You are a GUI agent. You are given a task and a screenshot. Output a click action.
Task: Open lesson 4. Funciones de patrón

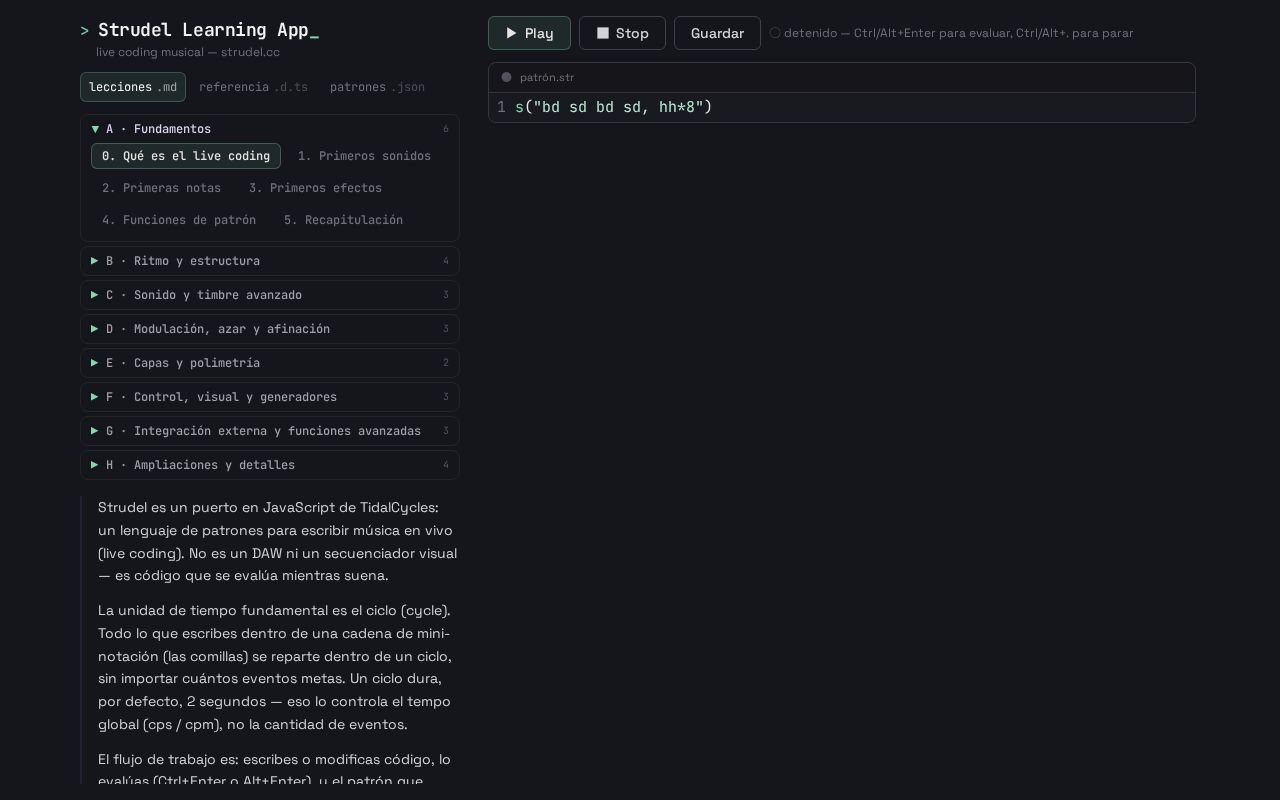click(179, 220)
